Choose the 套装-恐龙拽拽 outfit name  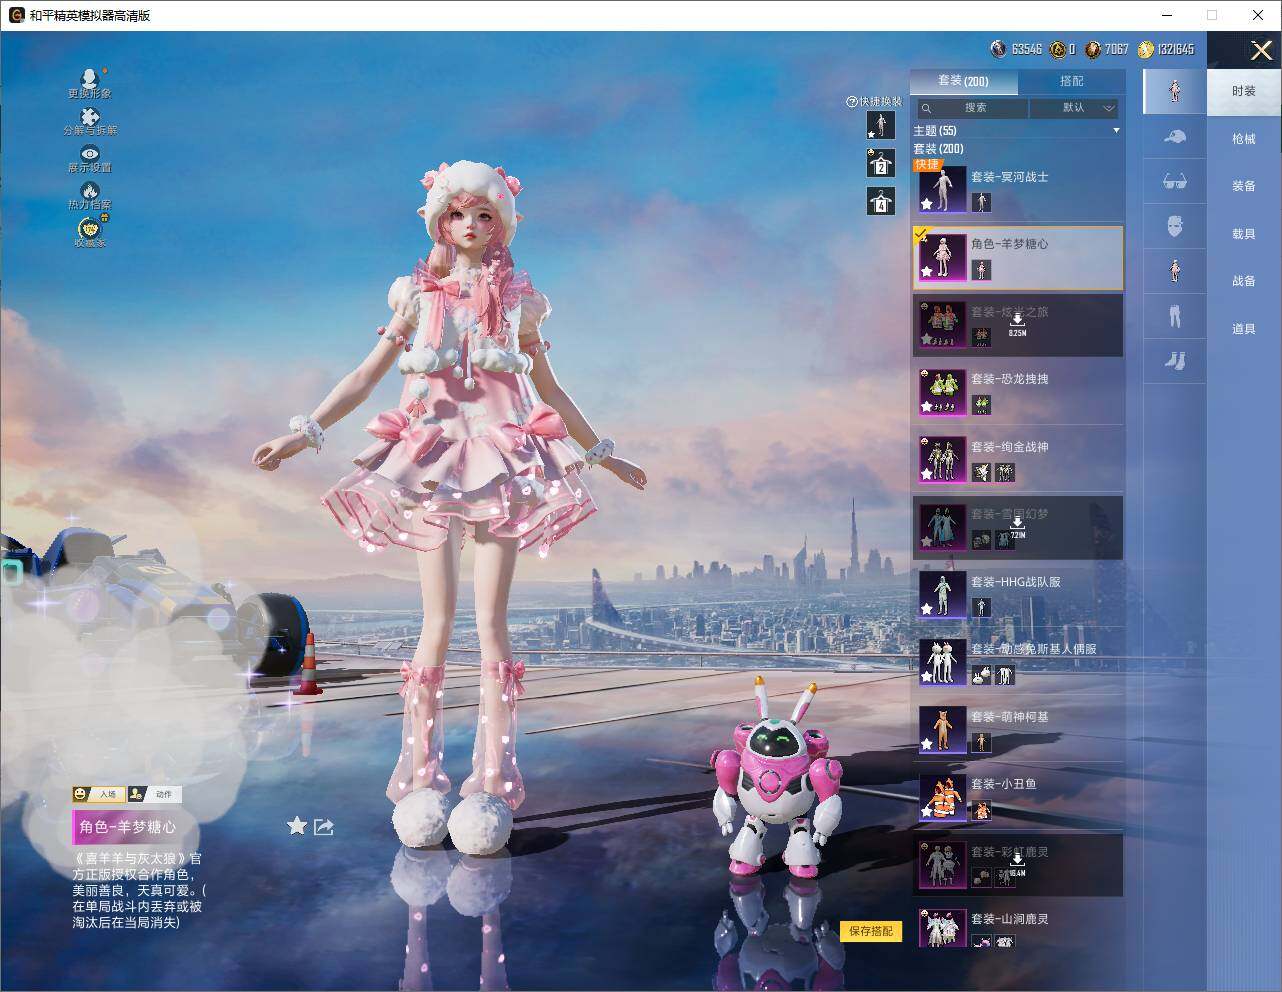click(1010, 380)
